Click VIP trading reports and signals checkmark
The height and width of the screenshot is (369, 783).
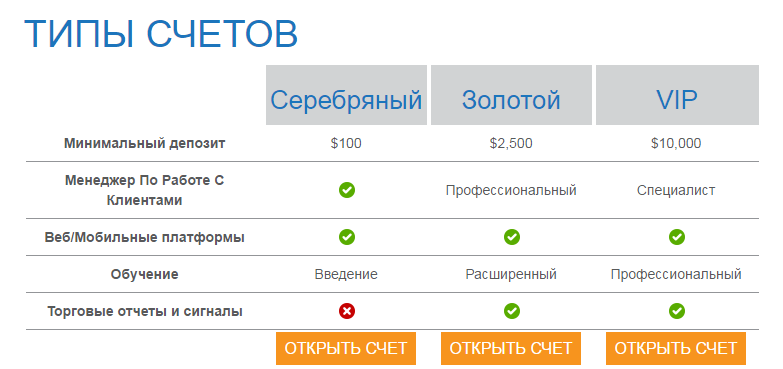coord(677,312)
